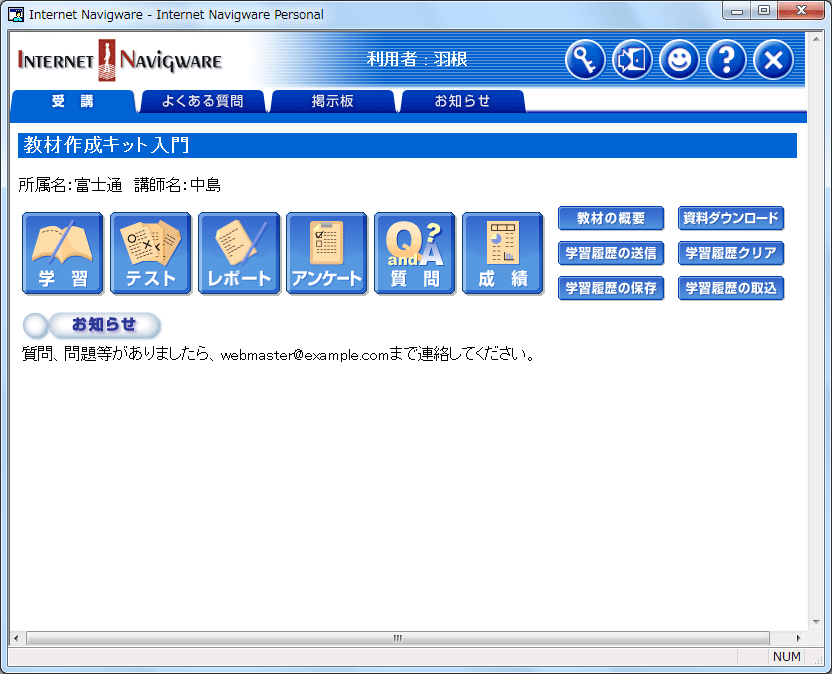Click the Internet Navigware logo
Screen dimensions: 832x674
tap(119, 60)
